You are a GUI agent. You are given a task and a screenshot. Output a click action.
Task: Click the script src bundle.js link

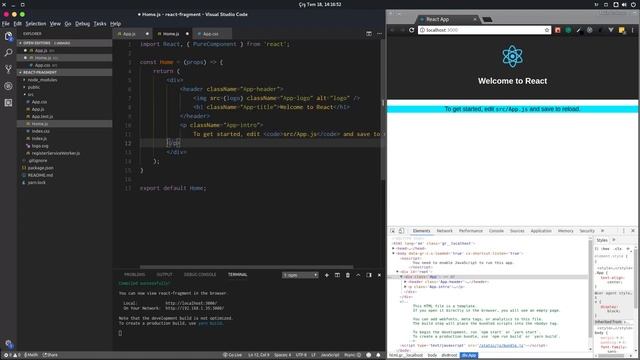tap(501, 346)
